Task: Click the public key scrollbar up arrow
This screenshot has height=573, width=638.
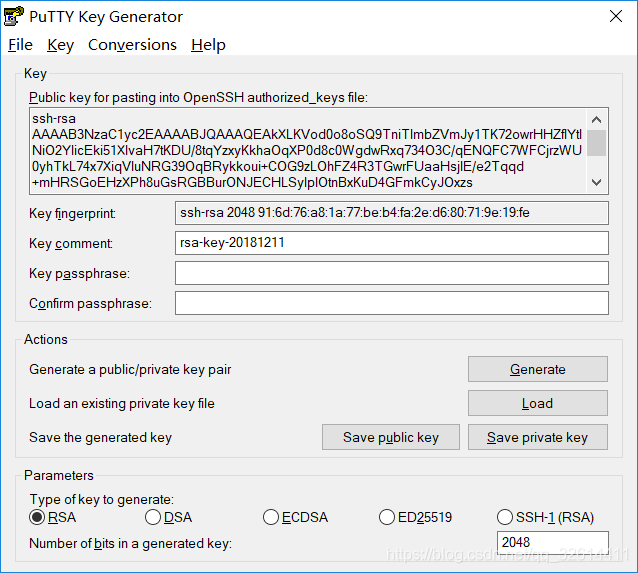Action: click(x=596, y=120)
